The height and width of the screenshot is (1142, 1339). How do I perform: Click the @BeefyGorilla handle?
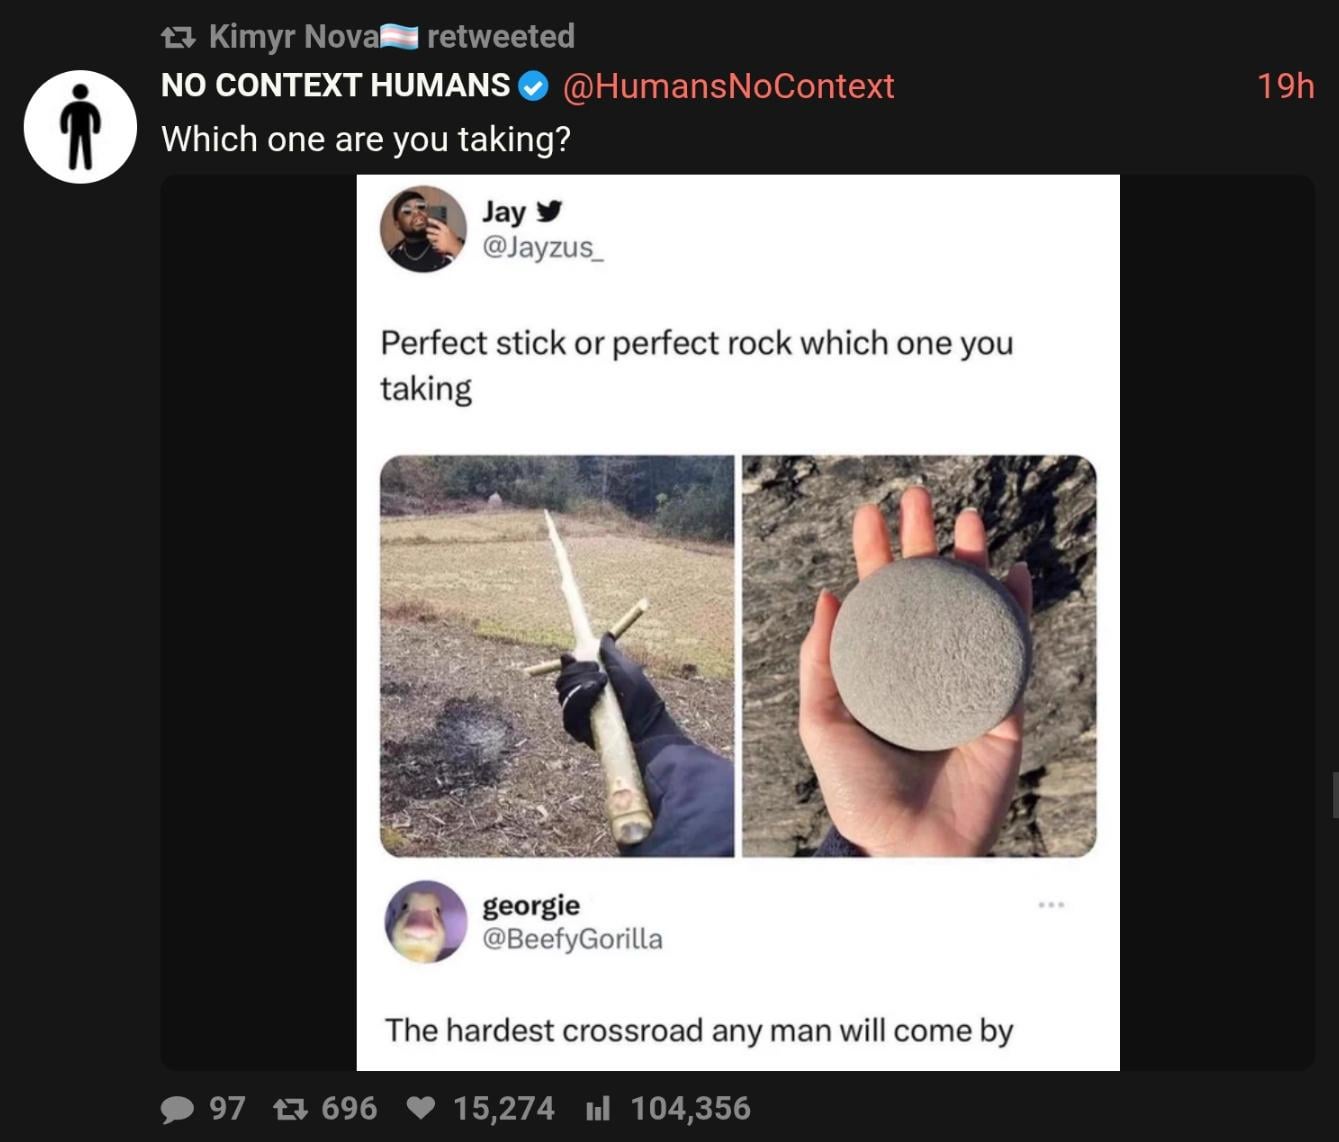point(572,939)
